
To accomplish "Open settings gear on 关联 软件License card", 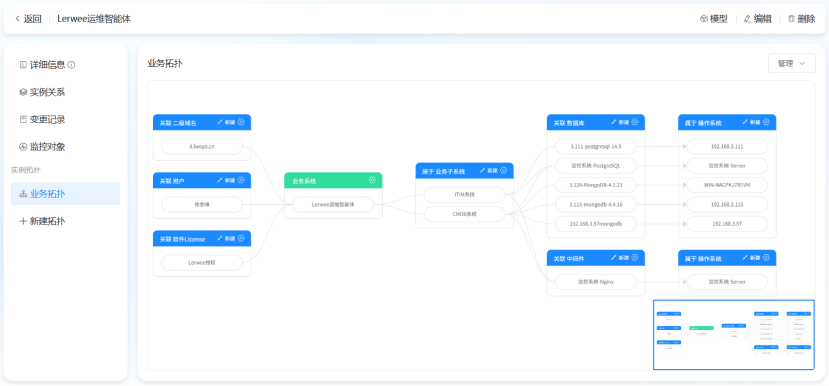I will (241, 238).
